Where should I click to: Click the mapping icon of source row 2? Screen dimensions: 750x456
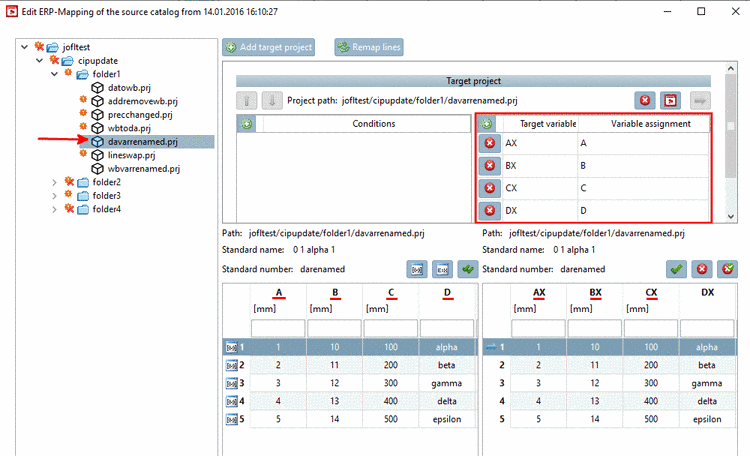point(232,366)
